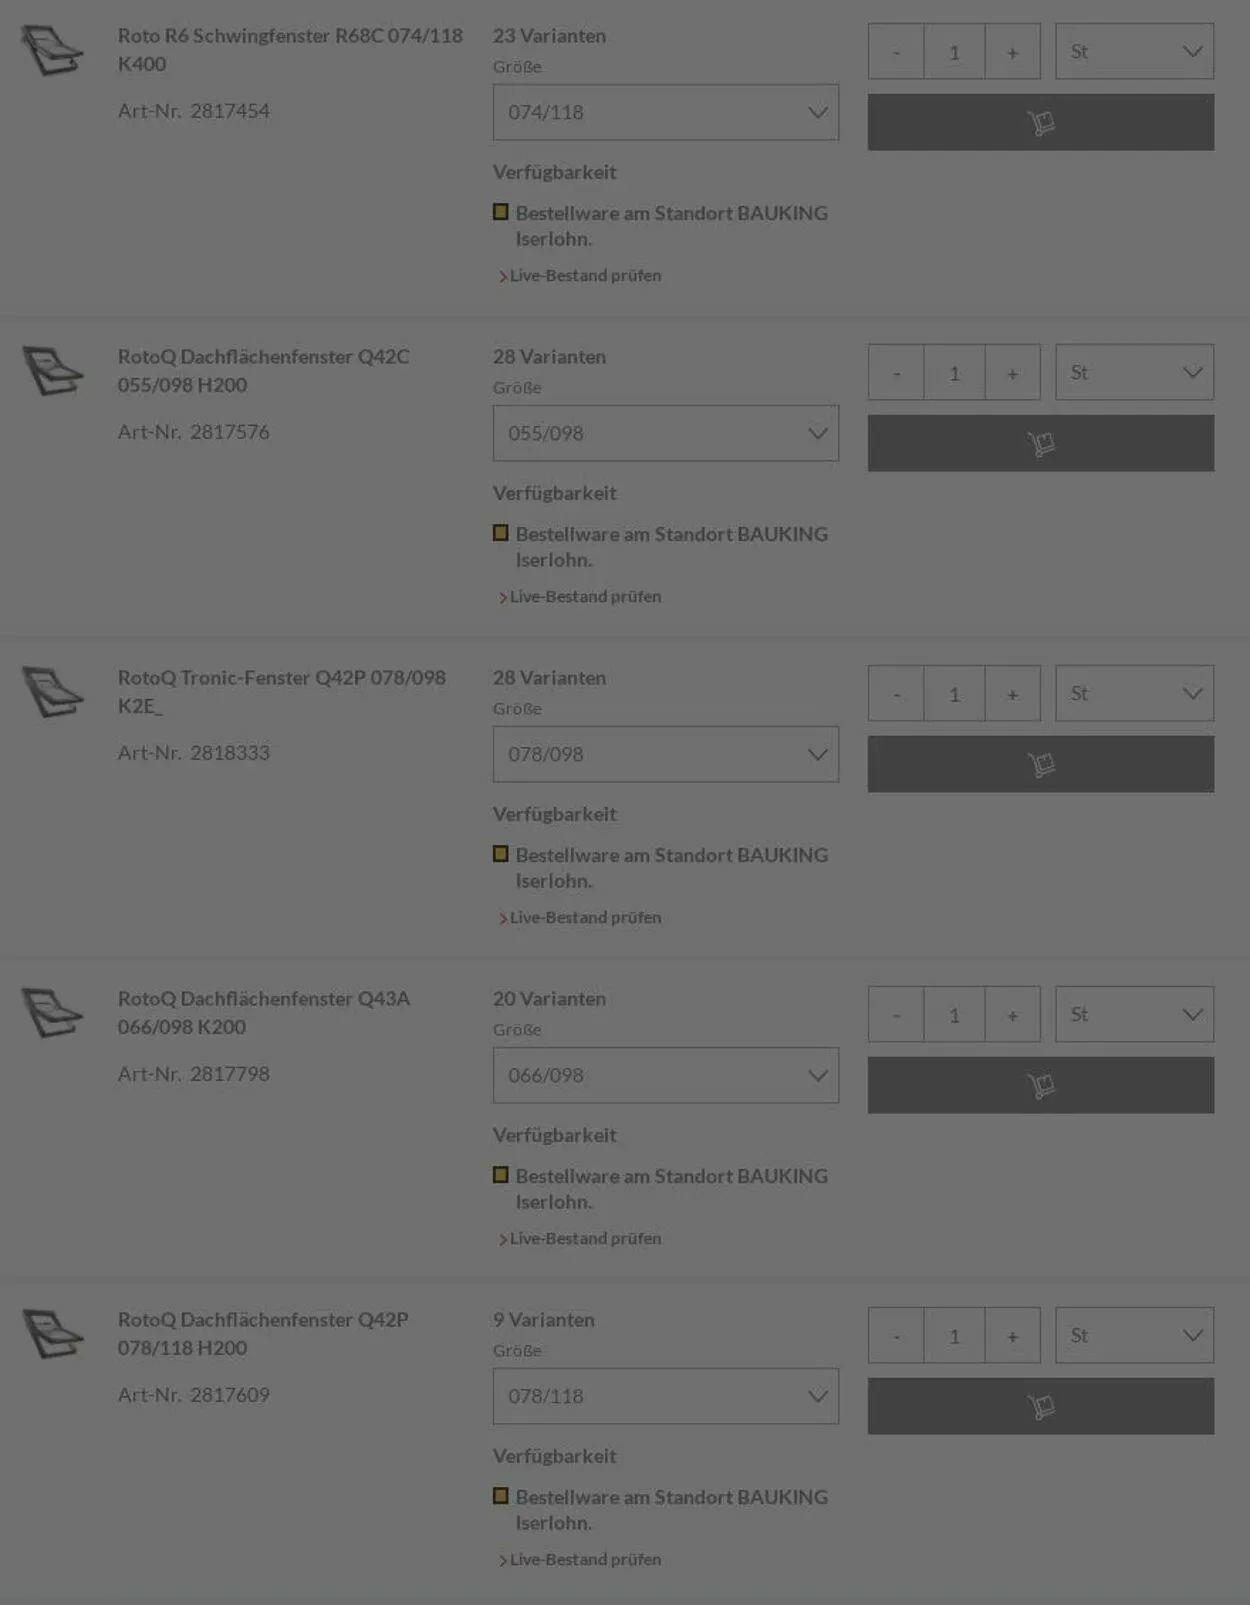The image size is (1250, 1605).
Task: Add RotoQ Q42C 055/098 to cart
Action: (1040, 443)
